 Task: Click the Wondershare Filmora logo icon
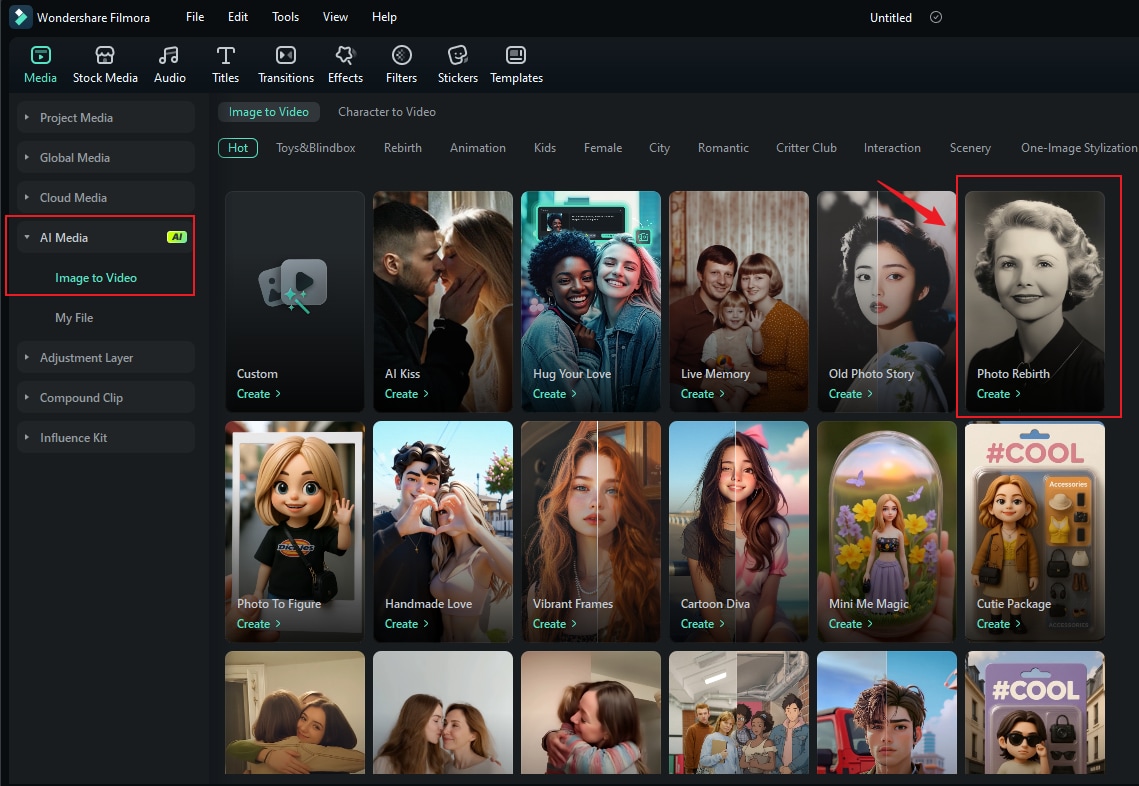tap(20, 17)
